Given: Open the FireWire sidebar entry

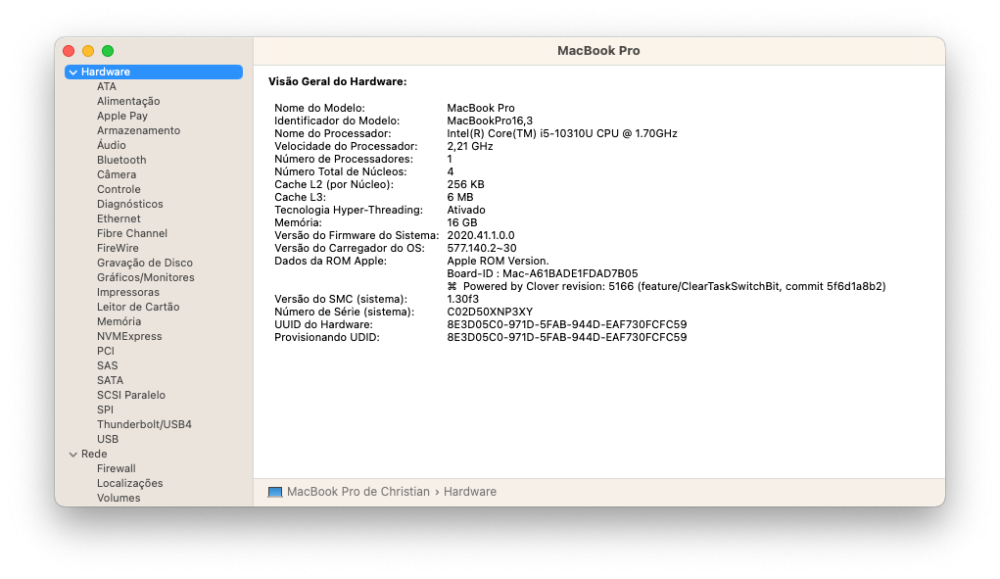Looking at the screenshot, I should pos(117,248).
